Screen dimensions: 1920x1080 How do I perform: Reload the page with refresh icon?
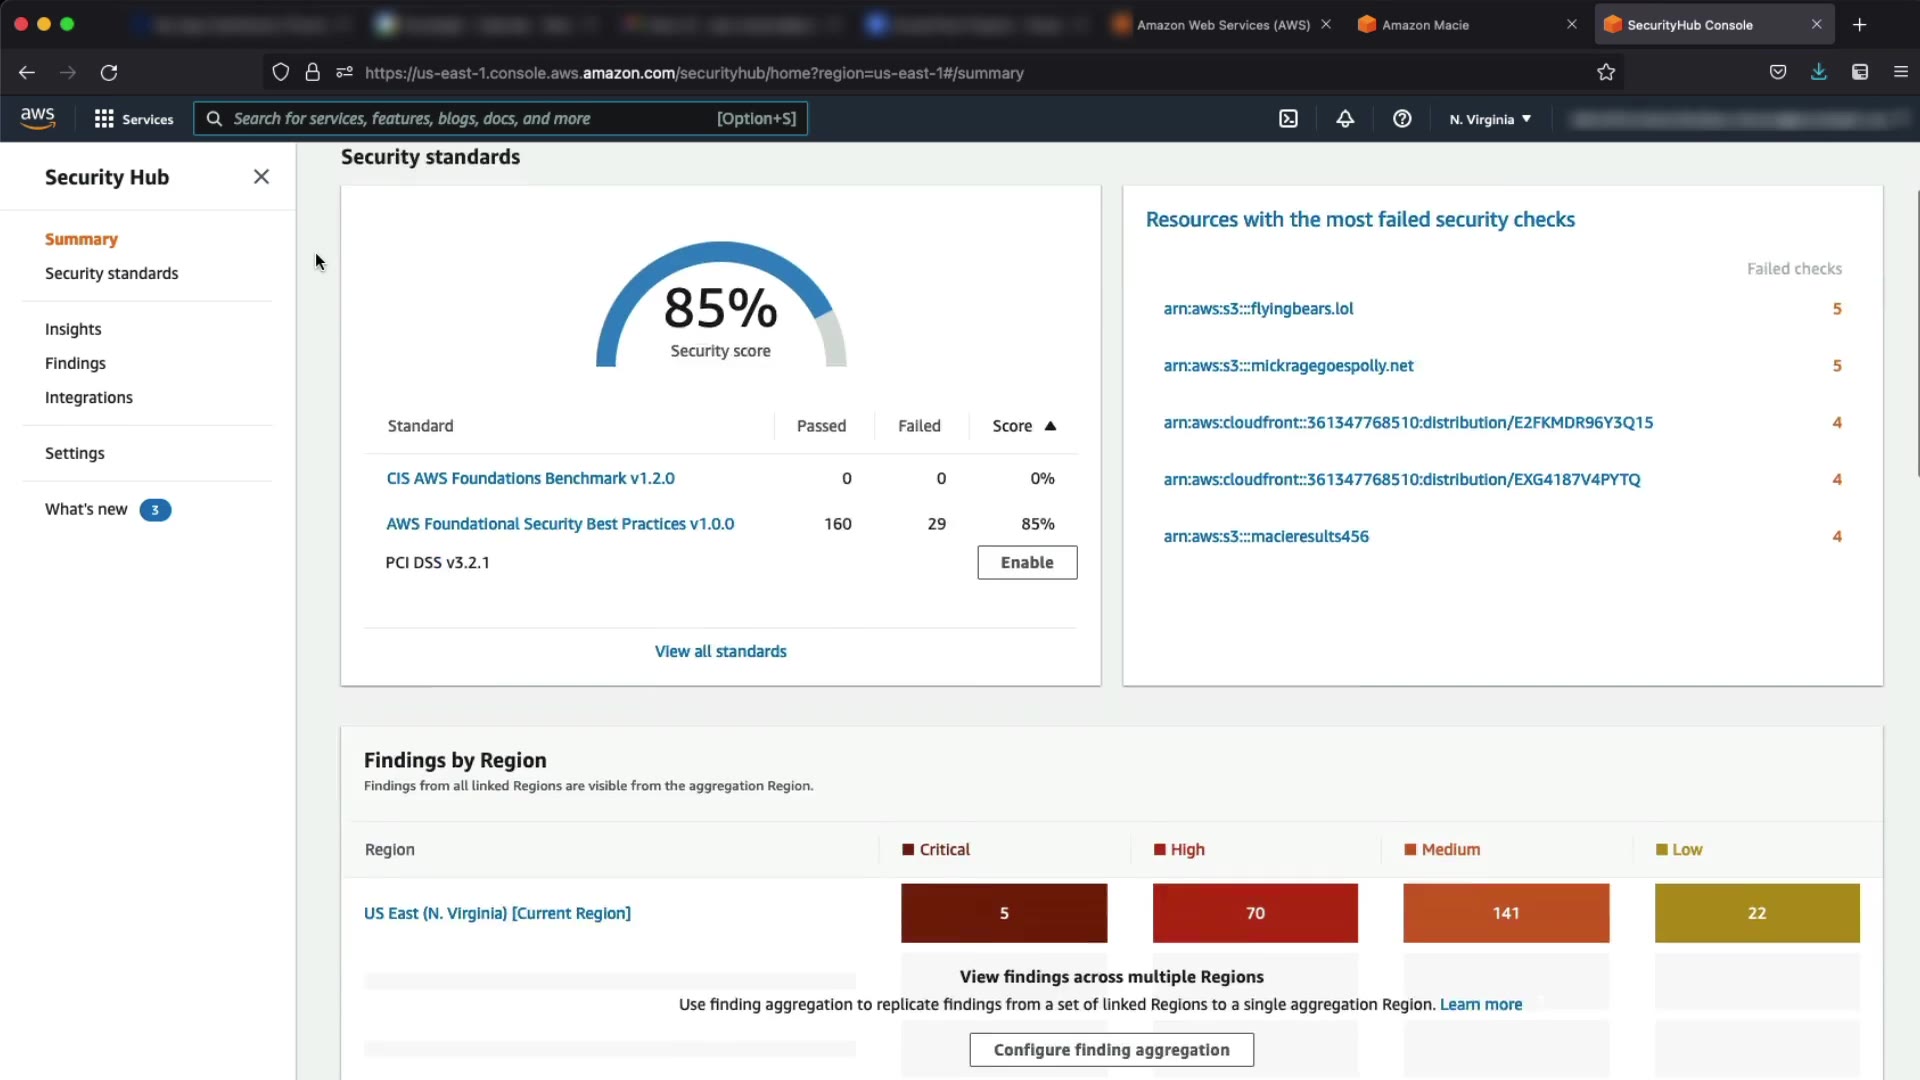tap(109, 72)
